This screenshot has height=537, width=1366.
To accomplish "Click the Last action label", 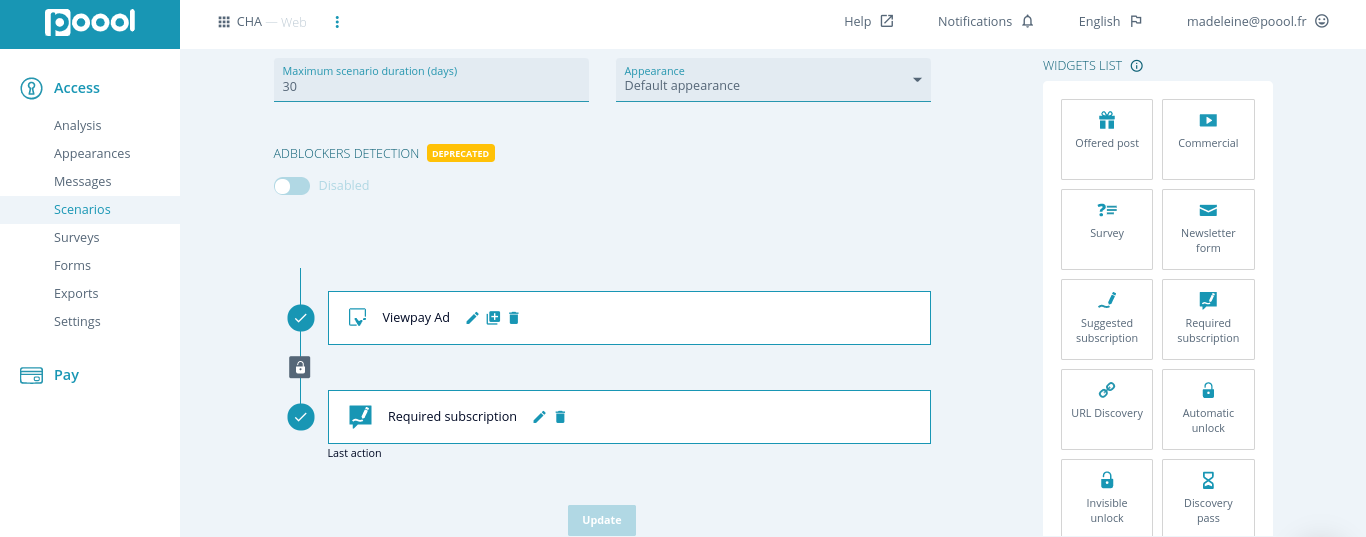I will [354, 453].
